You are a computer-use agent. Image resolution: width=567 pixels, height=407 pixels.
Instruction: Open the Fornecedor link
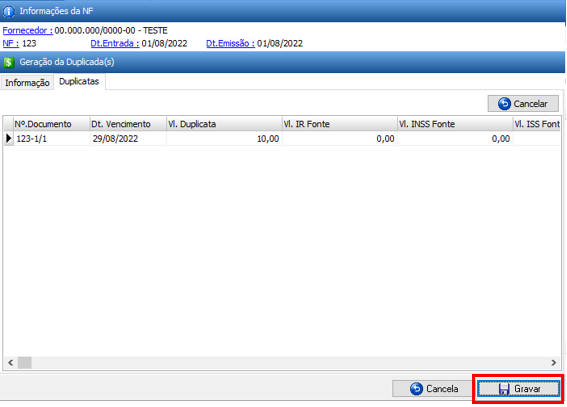coord(27,30)
